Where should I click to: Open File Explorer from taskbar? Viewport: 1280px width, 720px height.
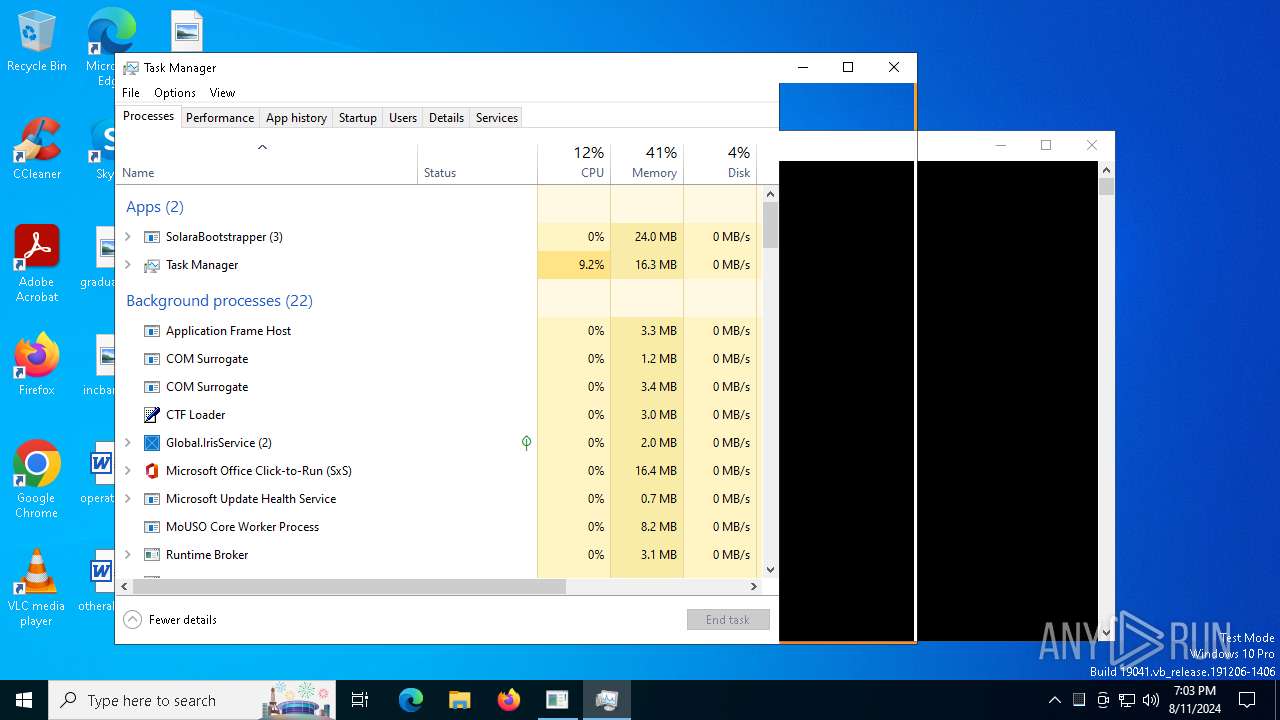(459, 700)
